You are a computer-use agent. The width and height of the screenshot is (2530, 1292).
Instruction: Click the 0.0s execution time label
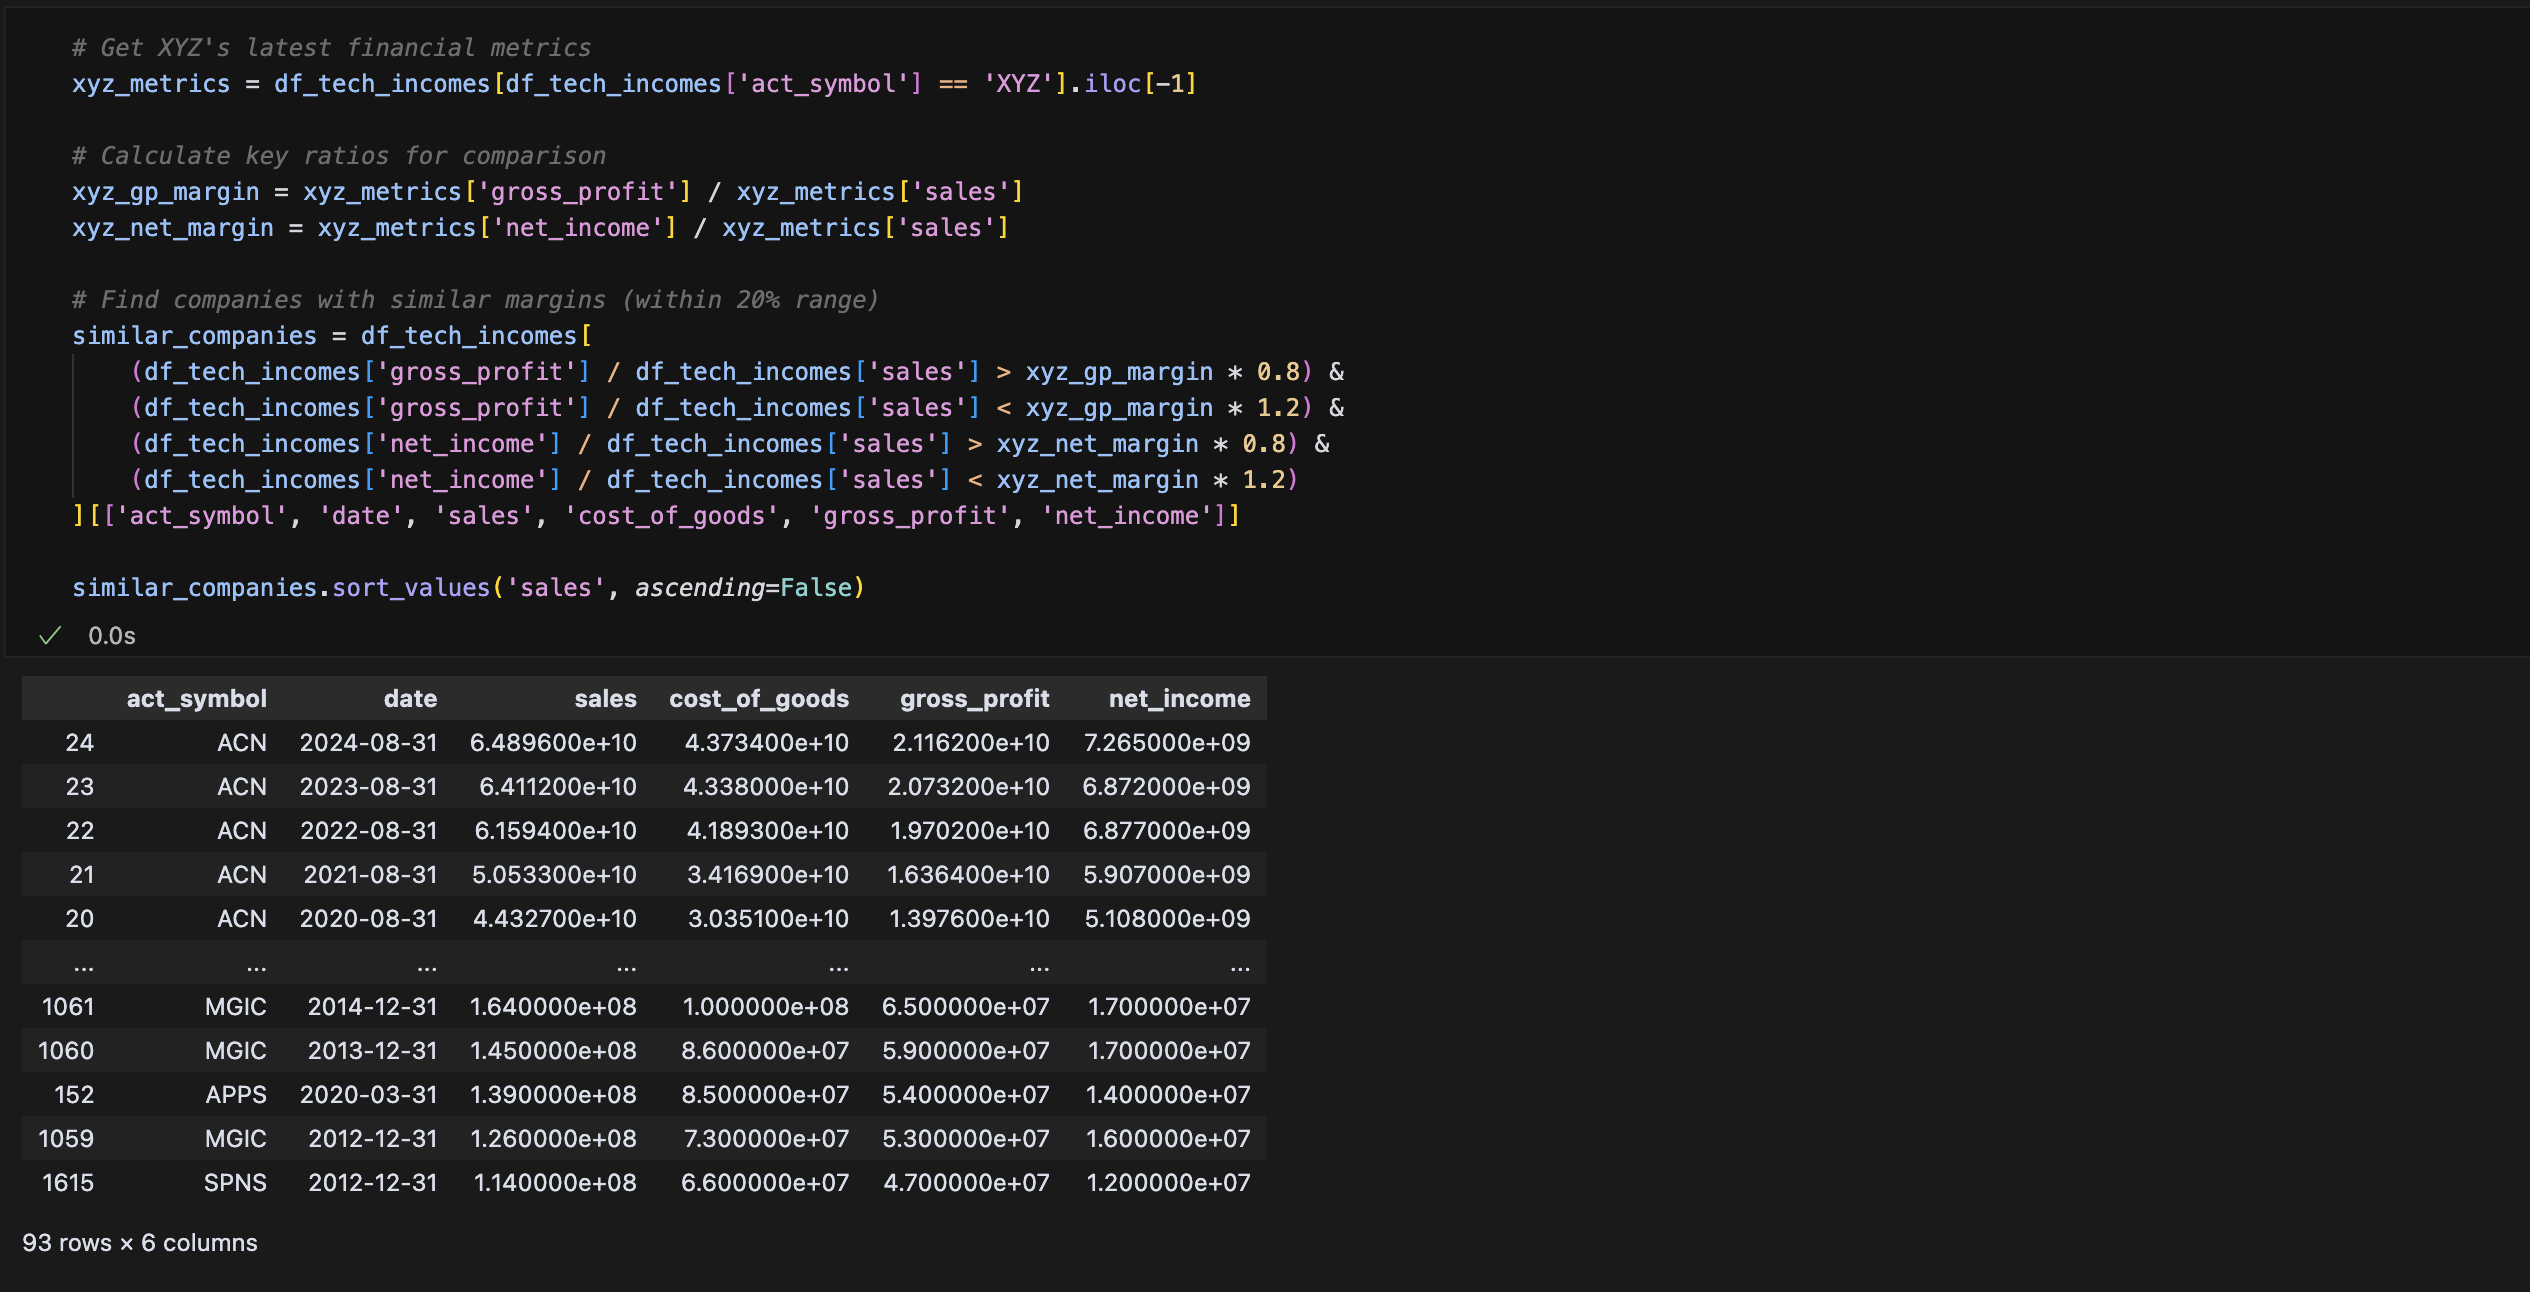[111, 636]
